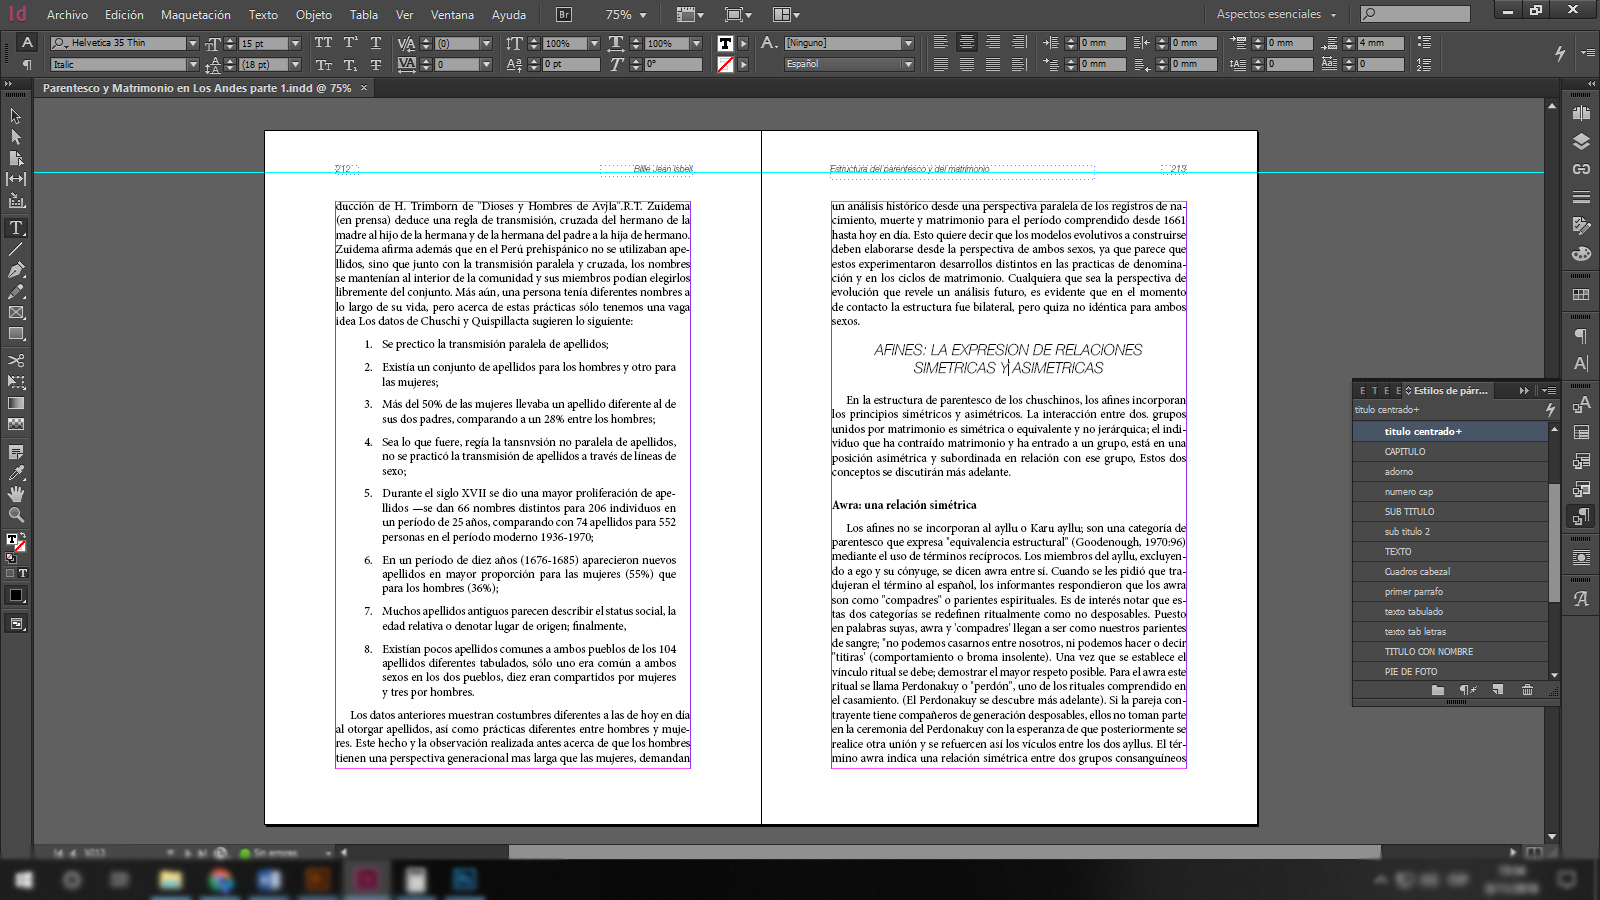Click the text fill color swatch in control bar

click(726, 43)
